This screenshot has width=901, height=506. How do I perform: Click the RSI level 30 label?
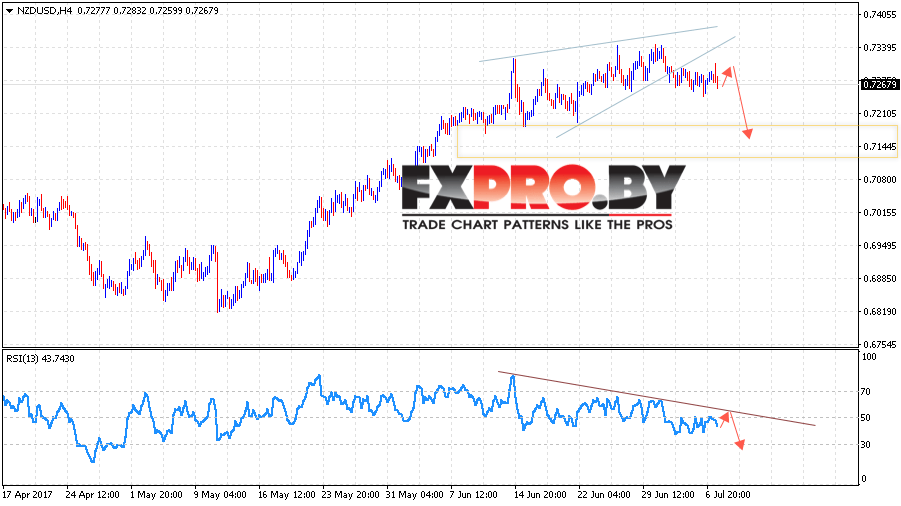pyautogui.click(x=866, y=445)
